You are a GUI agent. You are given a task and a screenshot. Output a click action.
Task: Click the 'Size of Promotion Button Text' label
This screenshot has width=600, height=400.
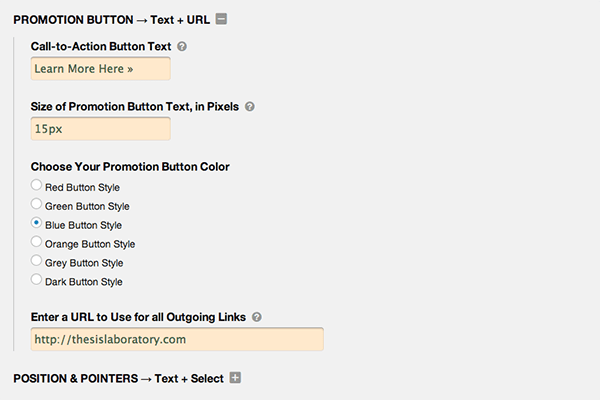tap(135, 106)
